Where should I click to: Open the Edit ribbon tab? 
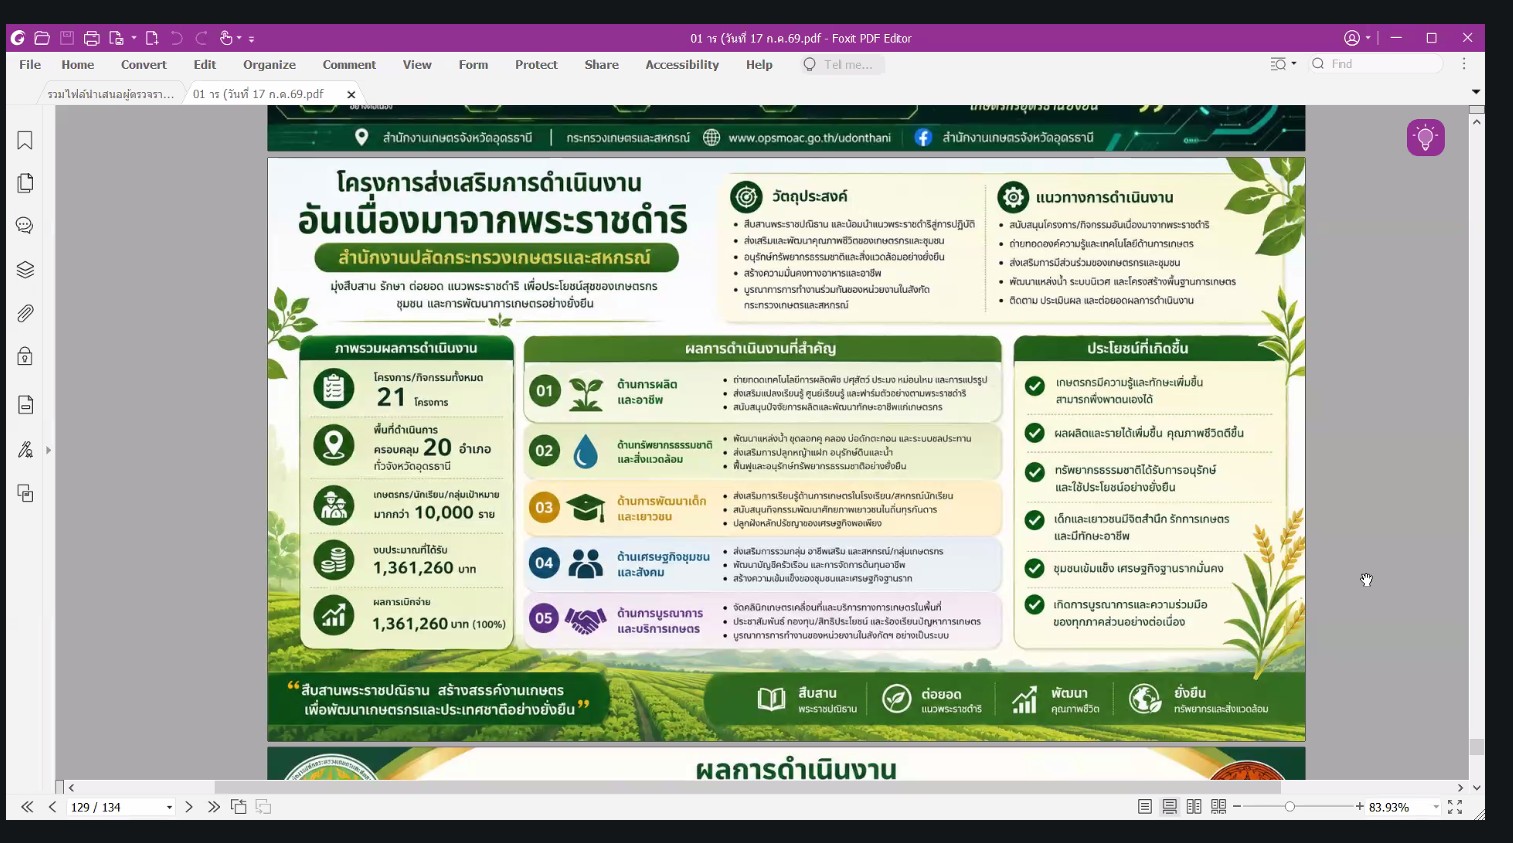[x=205, y=64]
